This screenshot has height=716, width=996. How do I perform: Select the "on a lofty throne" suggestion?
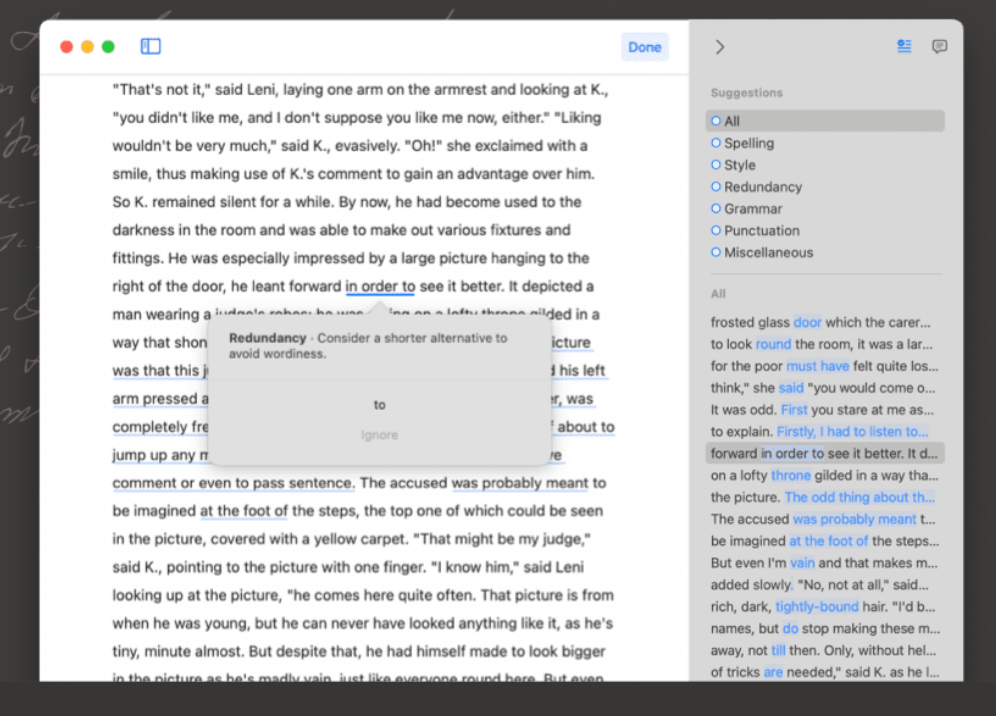click(x=824, y=476)
